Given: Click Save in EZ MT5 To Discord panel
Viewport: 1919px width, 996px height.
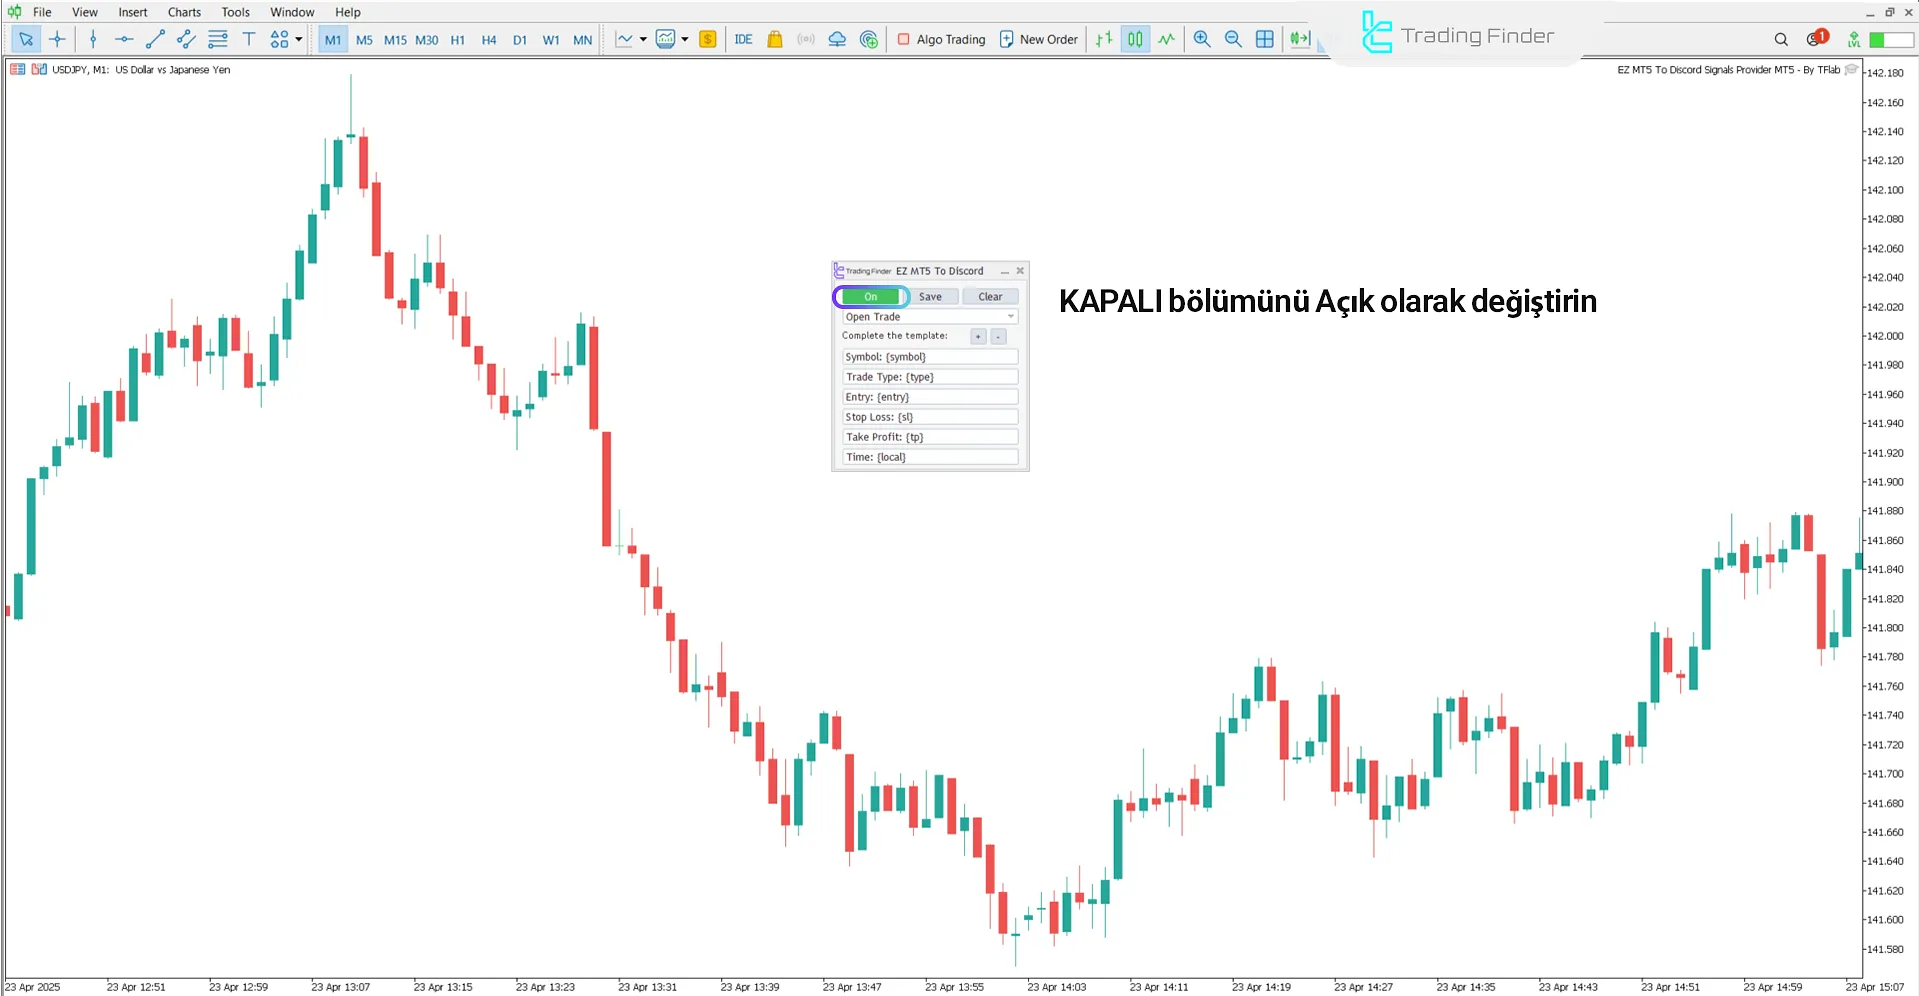Looking at the screenshot, I should tap(930, 296).
